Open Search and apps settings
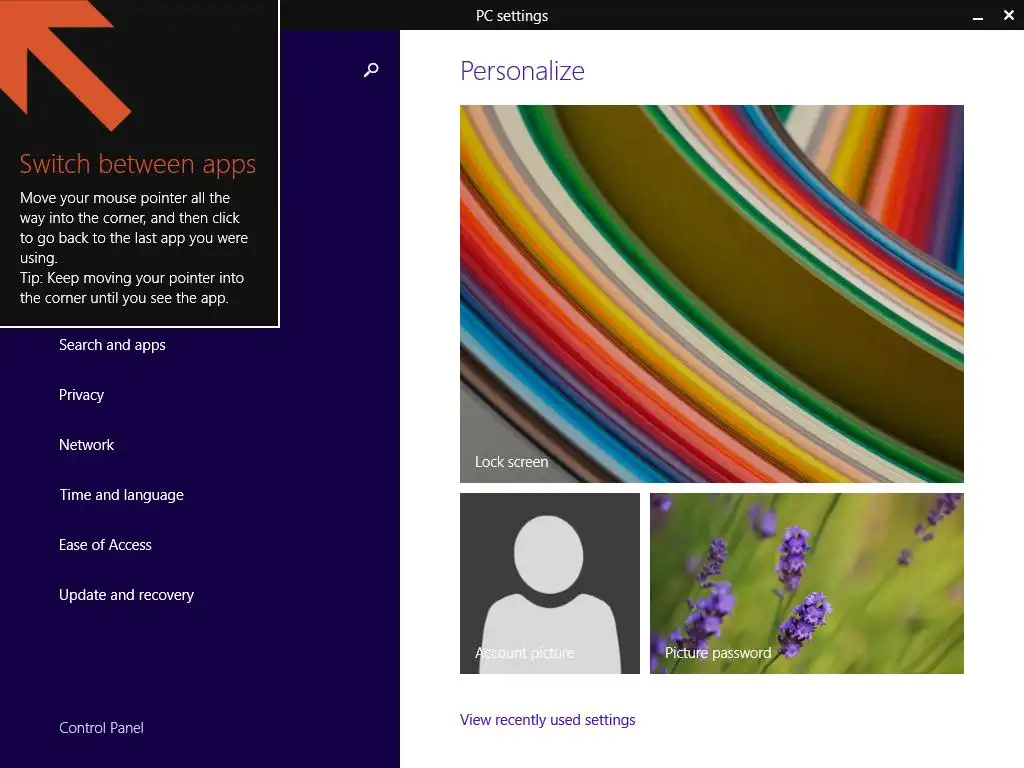 pos(112,345)
